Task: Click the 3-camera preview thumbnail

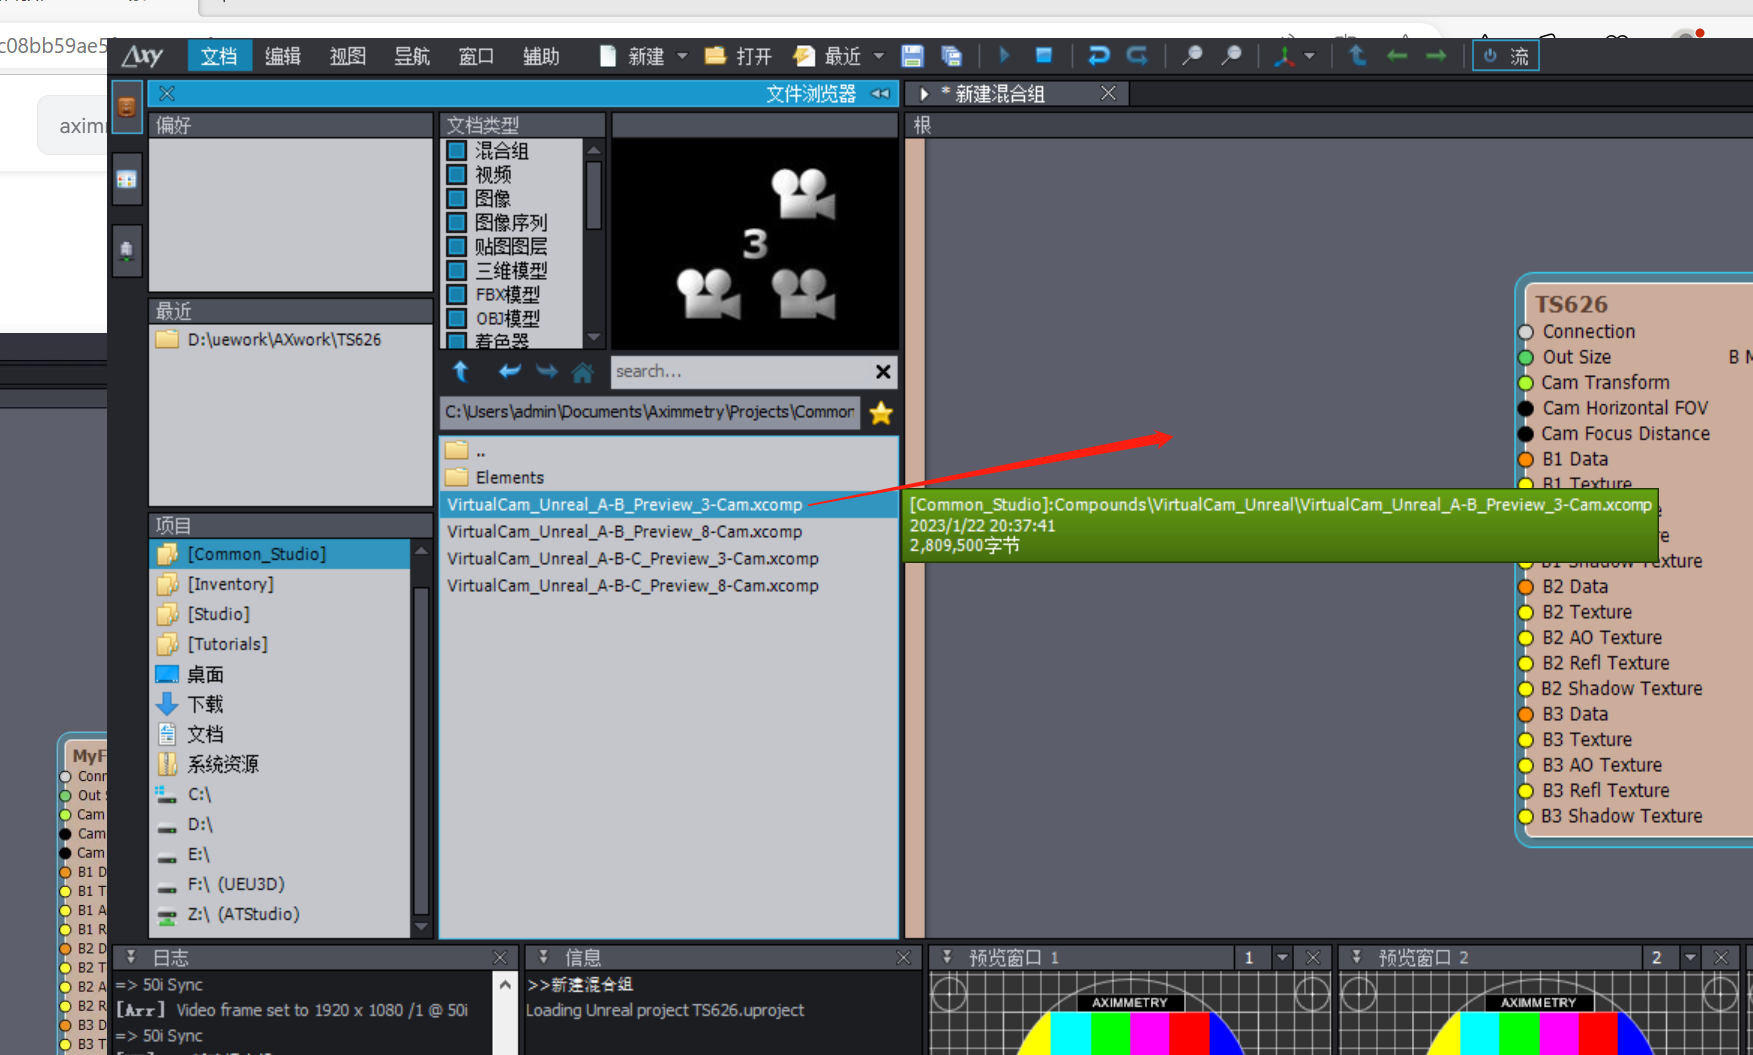Action: (x=755, y=244)
